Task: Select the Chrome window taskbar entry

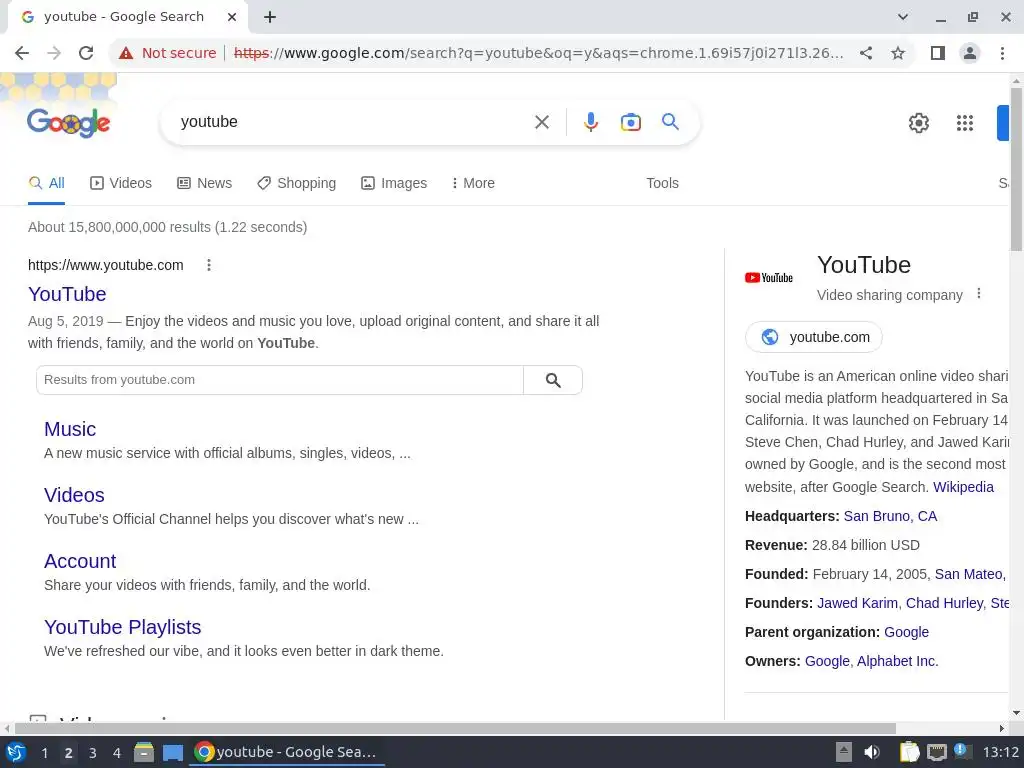Action: 286,752
